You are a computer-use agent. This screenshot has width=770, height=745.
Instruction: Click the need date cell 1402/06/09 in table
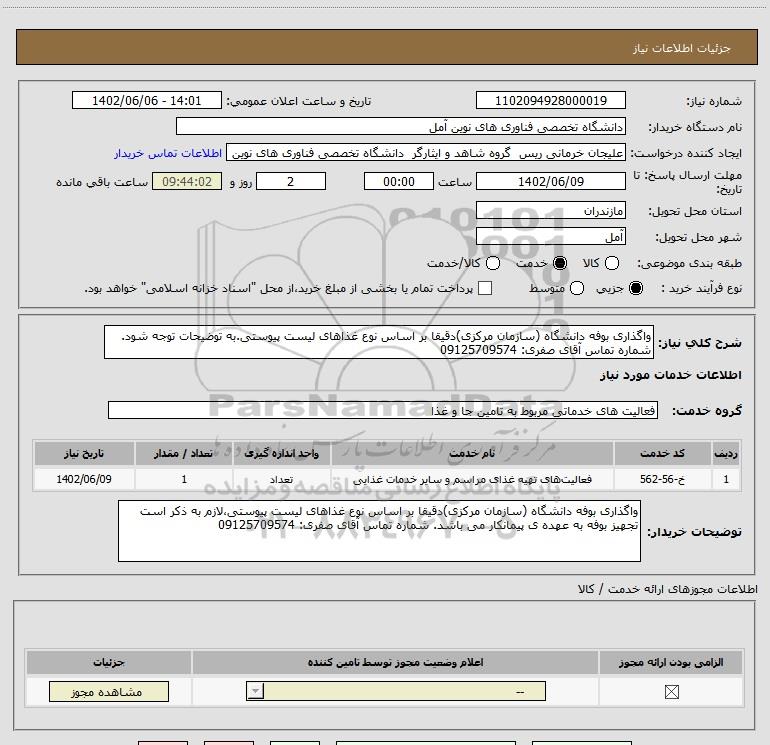(x=84, y=479)
